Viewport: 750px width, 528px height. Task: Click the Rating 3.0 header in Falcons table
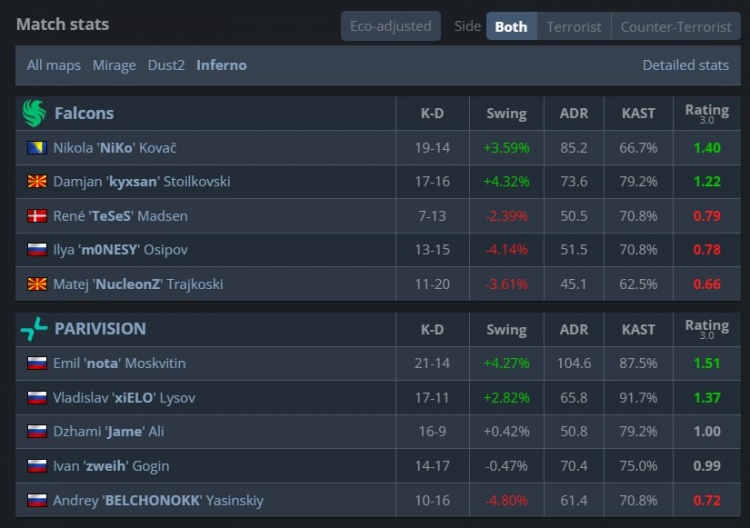pos(706,113)
